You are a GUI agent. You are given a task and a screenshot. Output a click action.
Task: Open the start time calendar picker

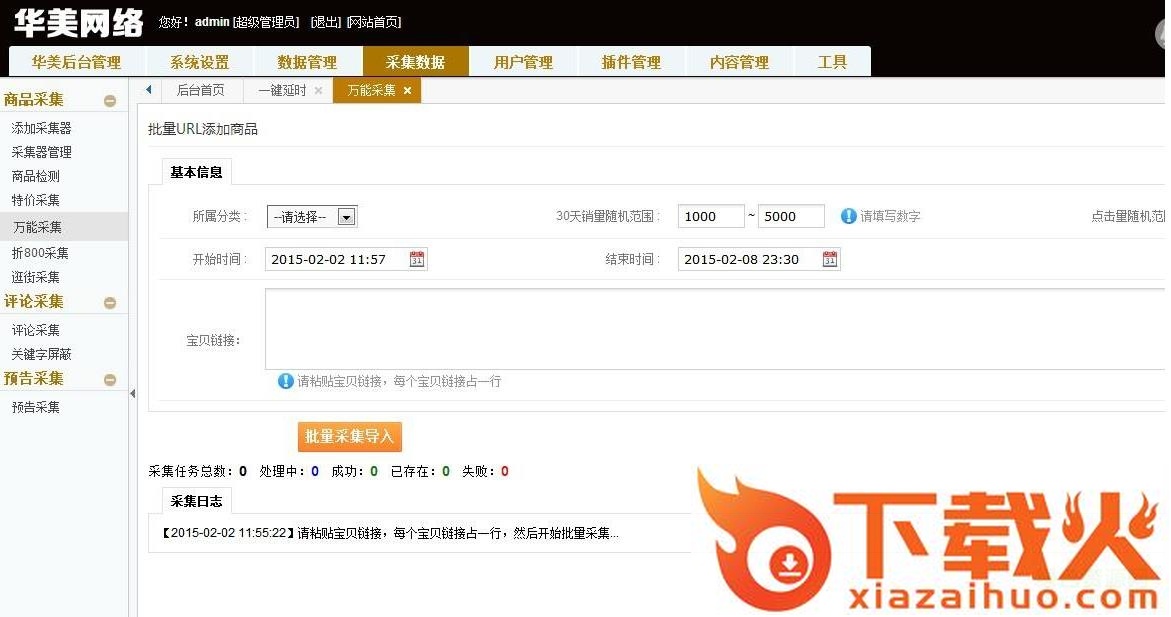[x=417, y=259]
